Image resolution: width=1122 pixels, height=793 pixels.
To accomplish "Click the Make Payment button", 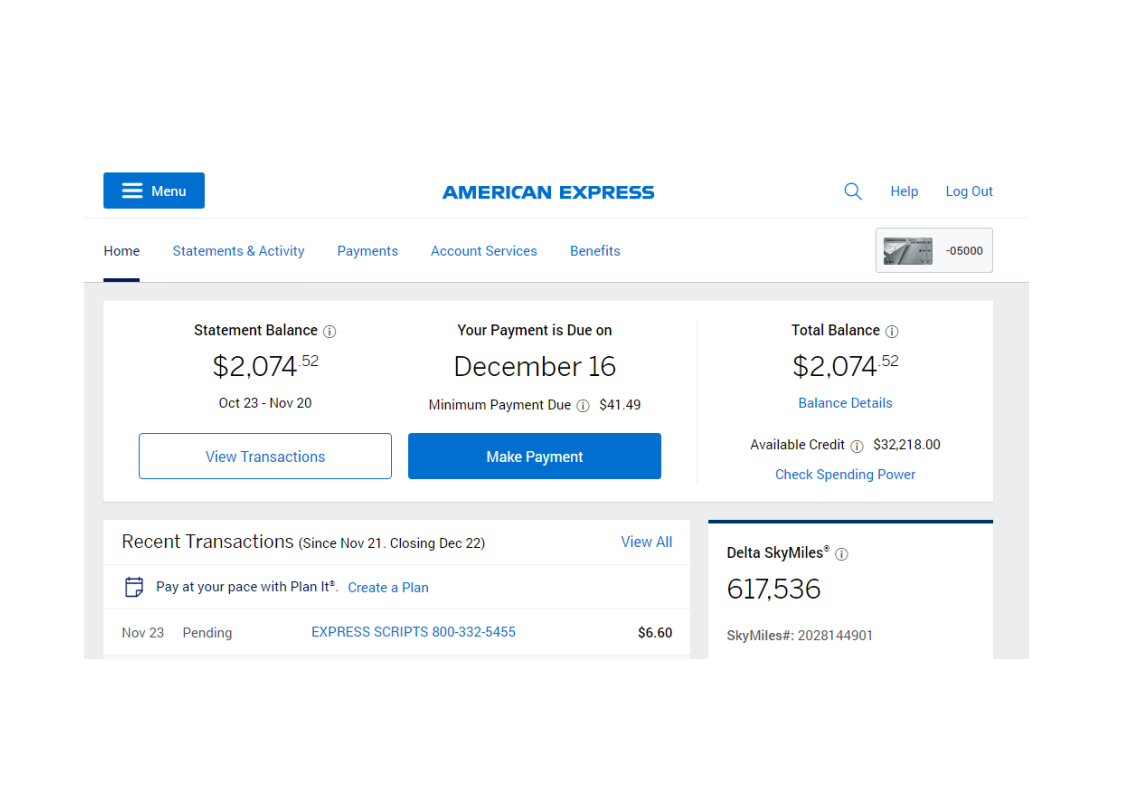I will (535, 456).
